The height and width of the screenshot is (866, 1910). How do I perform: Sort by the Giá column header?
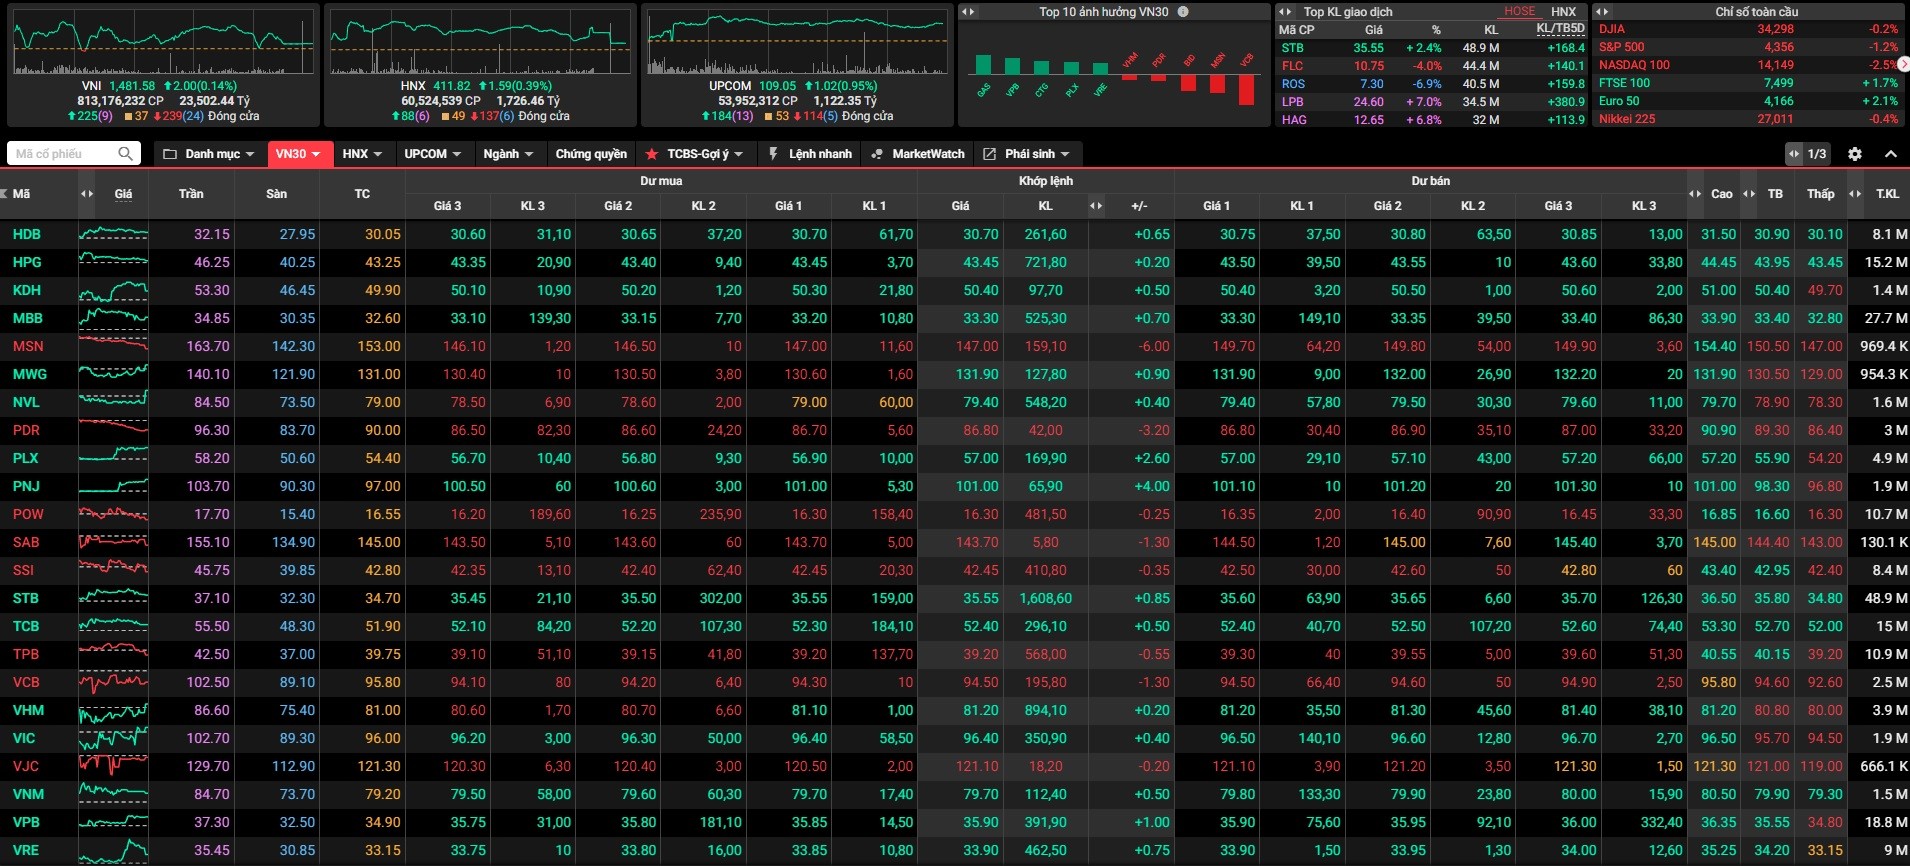(x=123, y=194)
